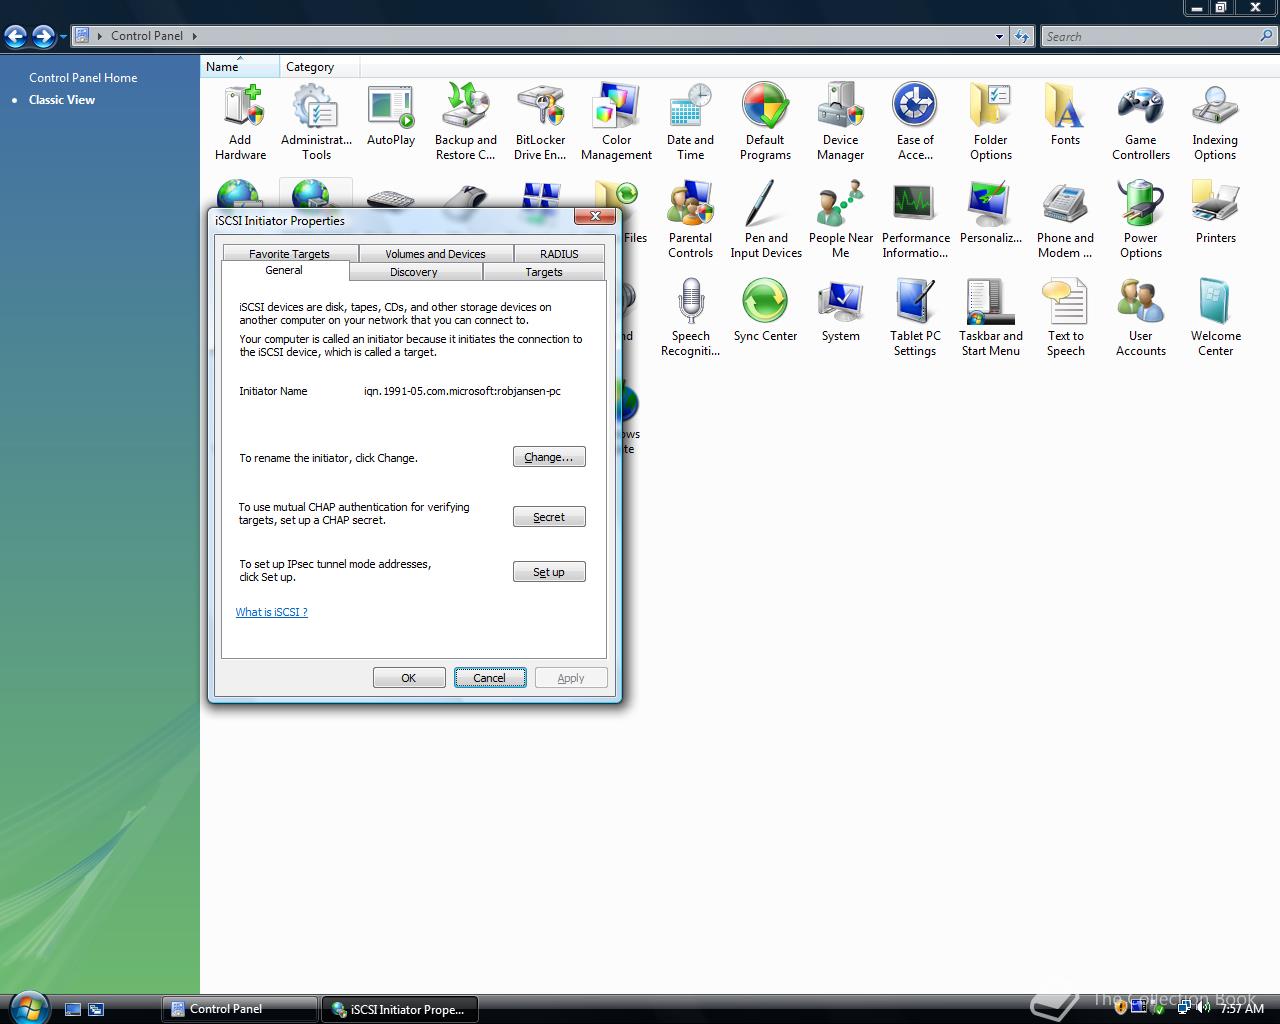Open Phone and Modem Options
Image resolution: width=1280 pixels, height=1024 pixels.
1065,220
